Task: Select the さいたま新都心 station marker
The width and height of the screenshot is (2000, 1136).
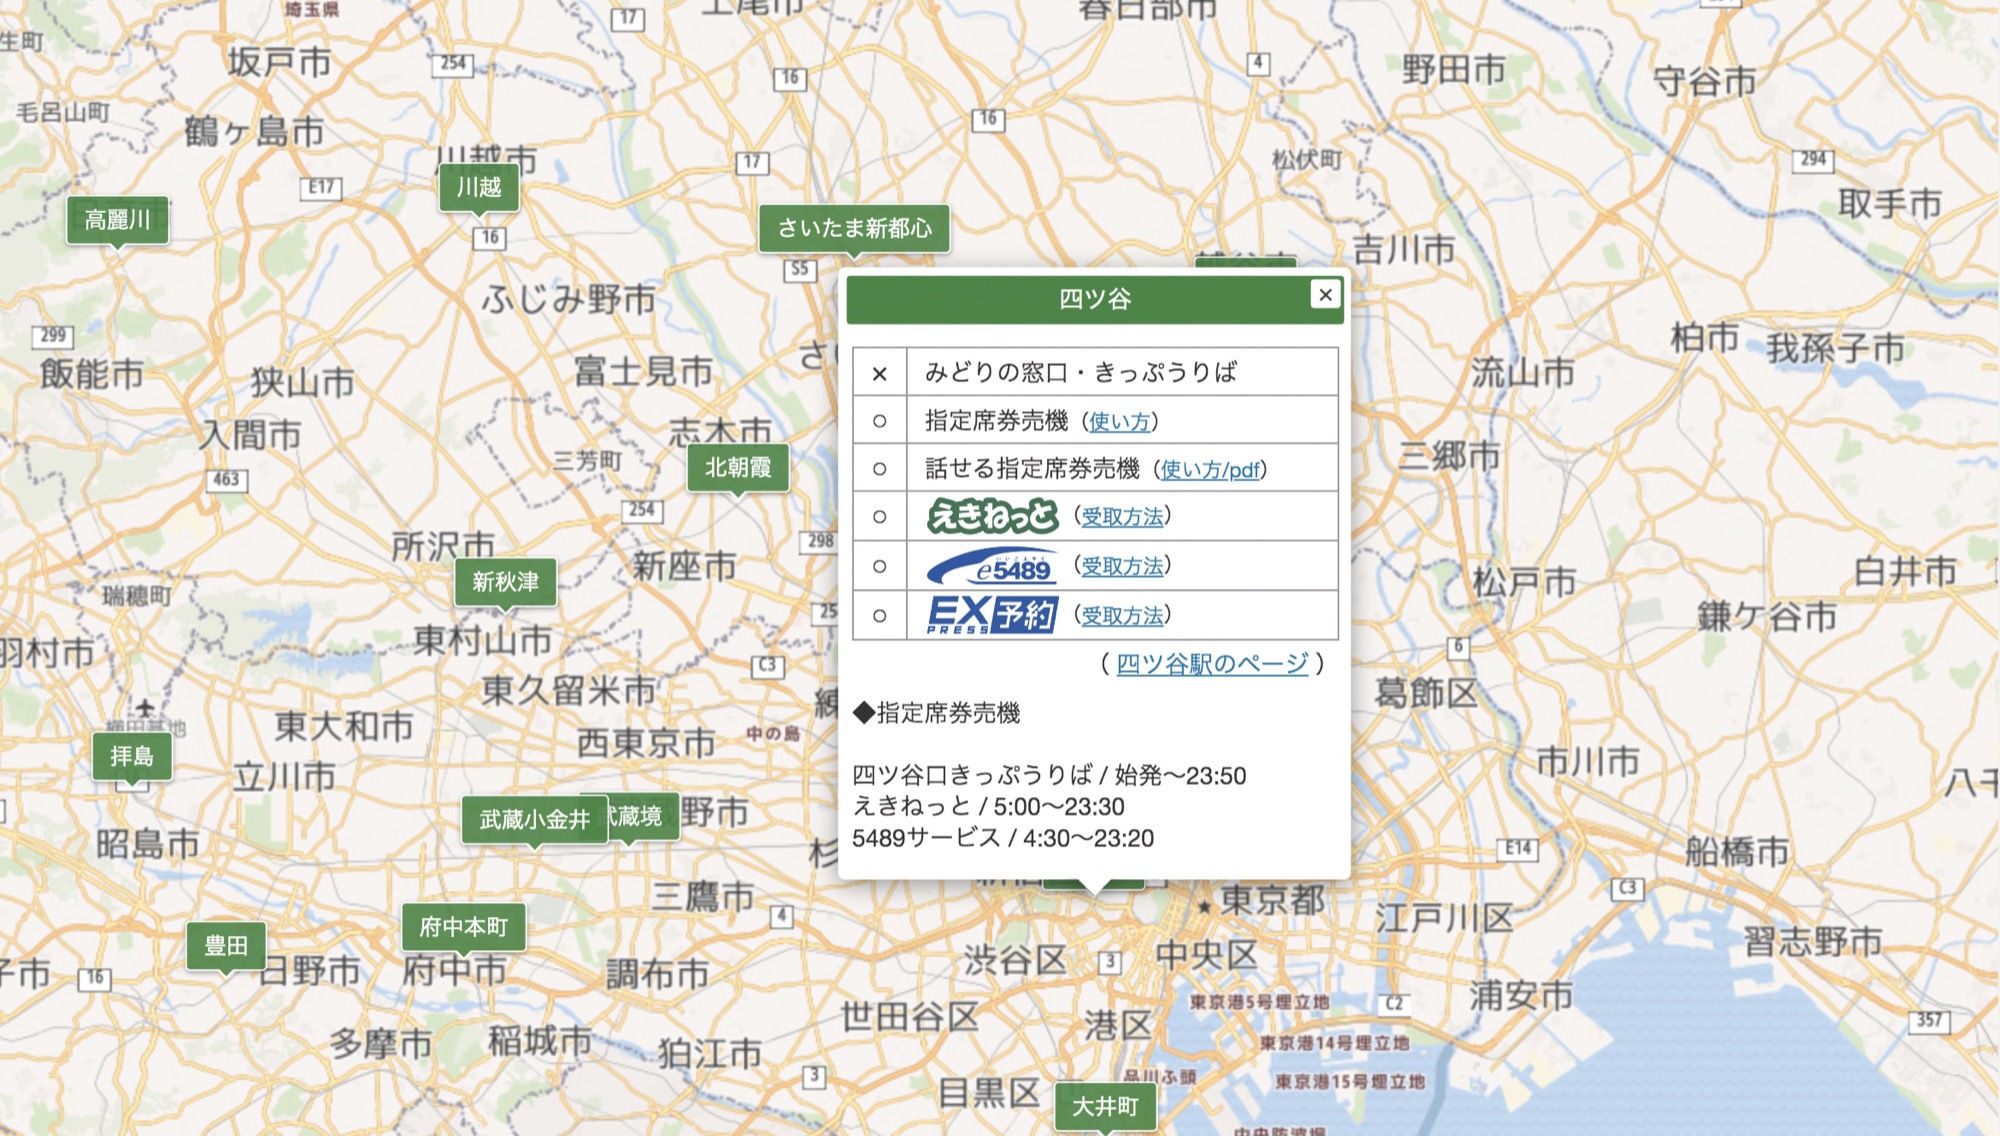Action: [x=854, y=228]
